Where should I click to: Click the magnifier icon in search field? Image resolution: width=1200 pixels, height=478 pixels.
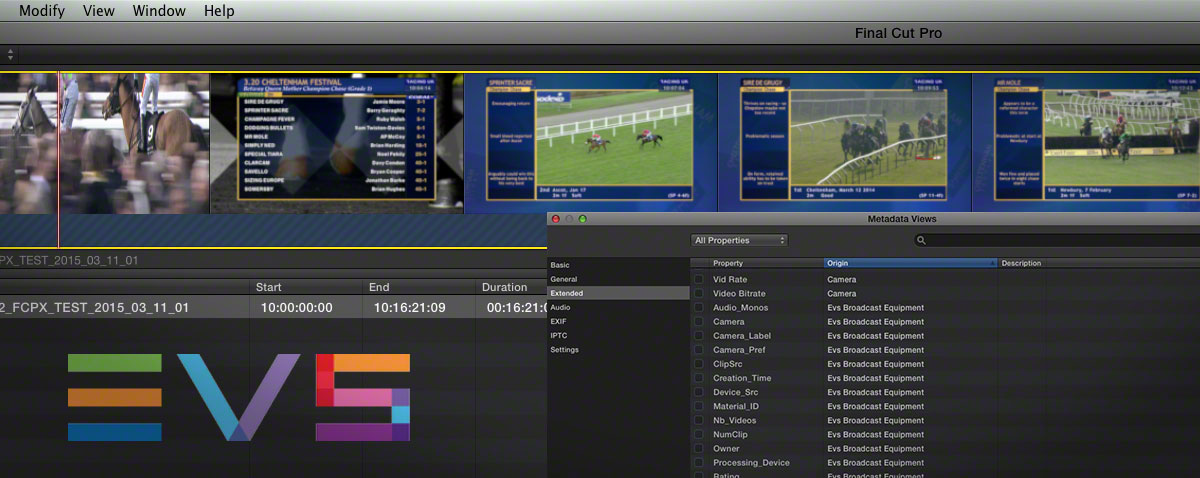921,241
